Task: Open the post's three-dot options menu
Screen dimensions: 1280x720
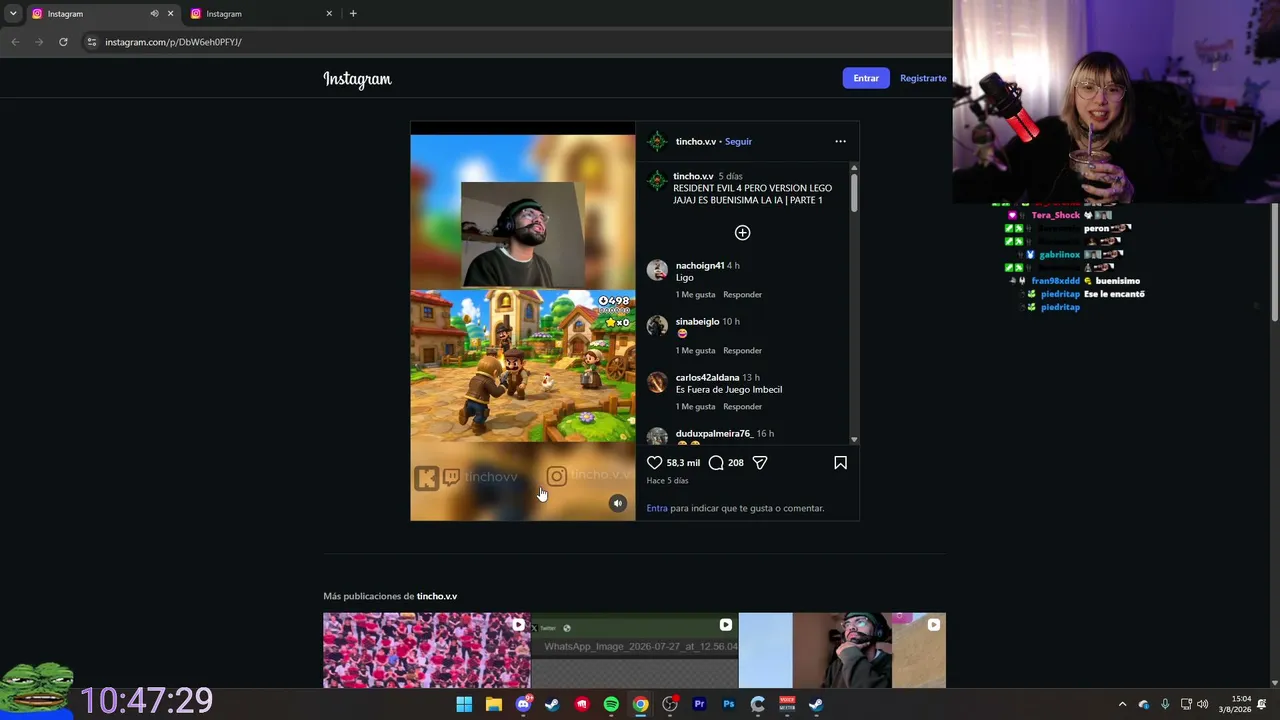Action: (840, 141)
